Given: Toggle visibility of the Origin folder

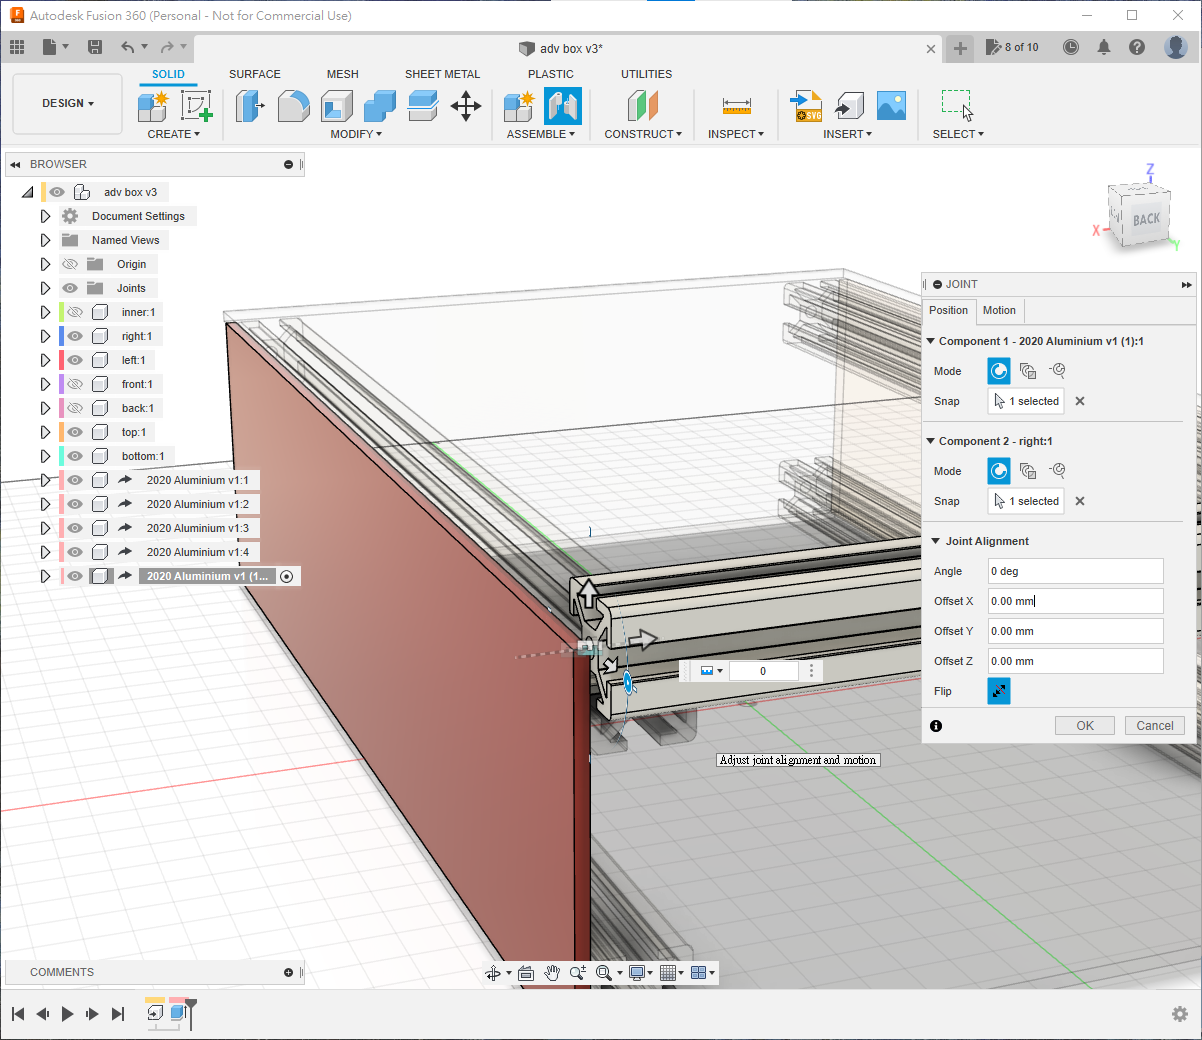Looking at the screenshot, I should click(70, 264).
